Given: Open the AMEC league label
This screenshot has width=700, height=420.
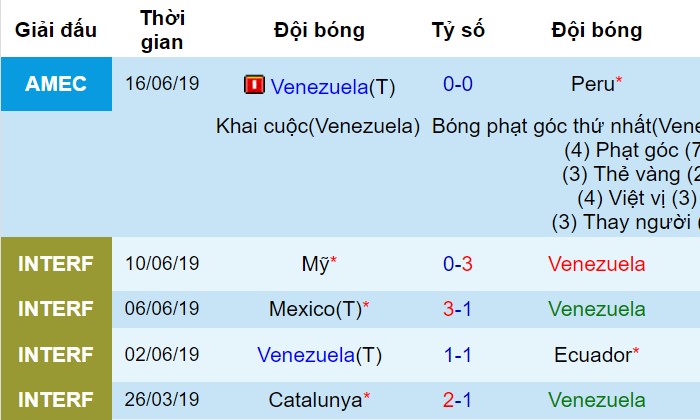Looking at the screenshot, I should [x=56, y=84].
